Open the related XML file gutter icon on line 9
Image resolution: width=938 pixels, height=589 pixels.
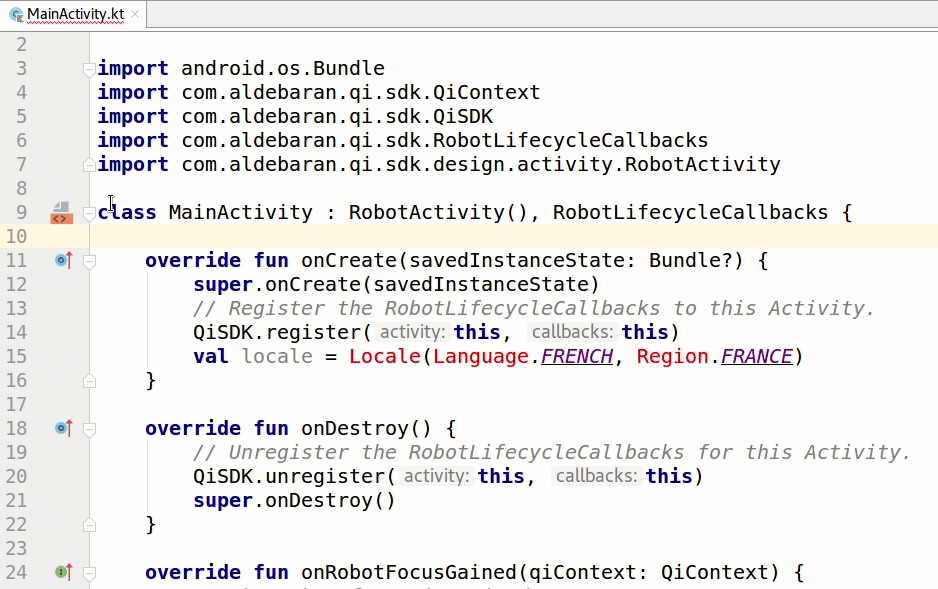(x=61, y=213)
